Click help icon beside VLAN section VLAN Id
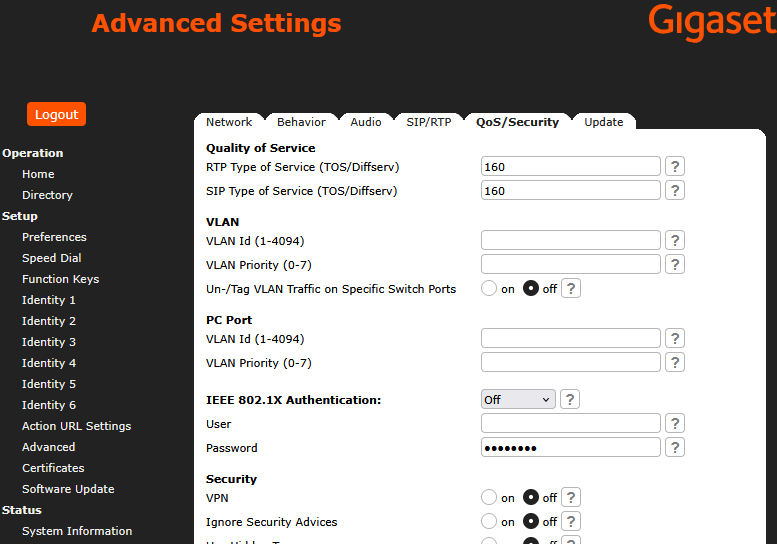 [x=674, y=240]
